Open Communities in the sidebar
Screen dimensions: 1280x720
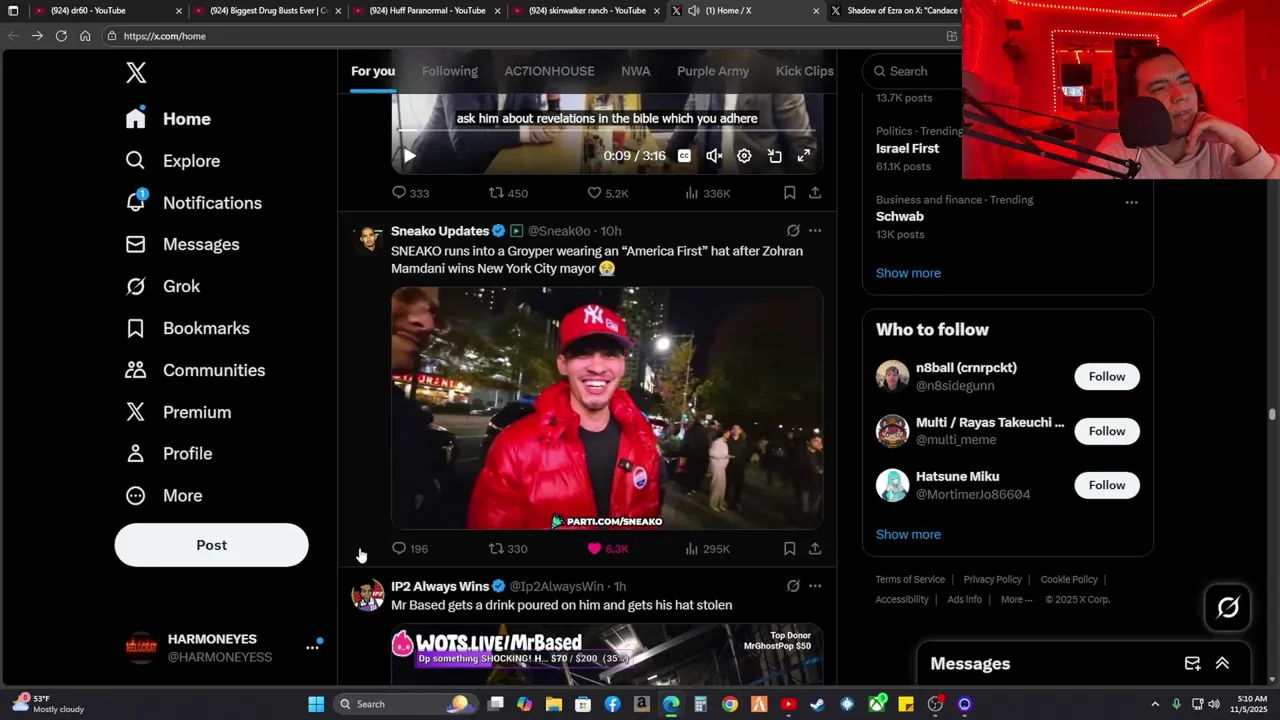[x=194, y=370]
